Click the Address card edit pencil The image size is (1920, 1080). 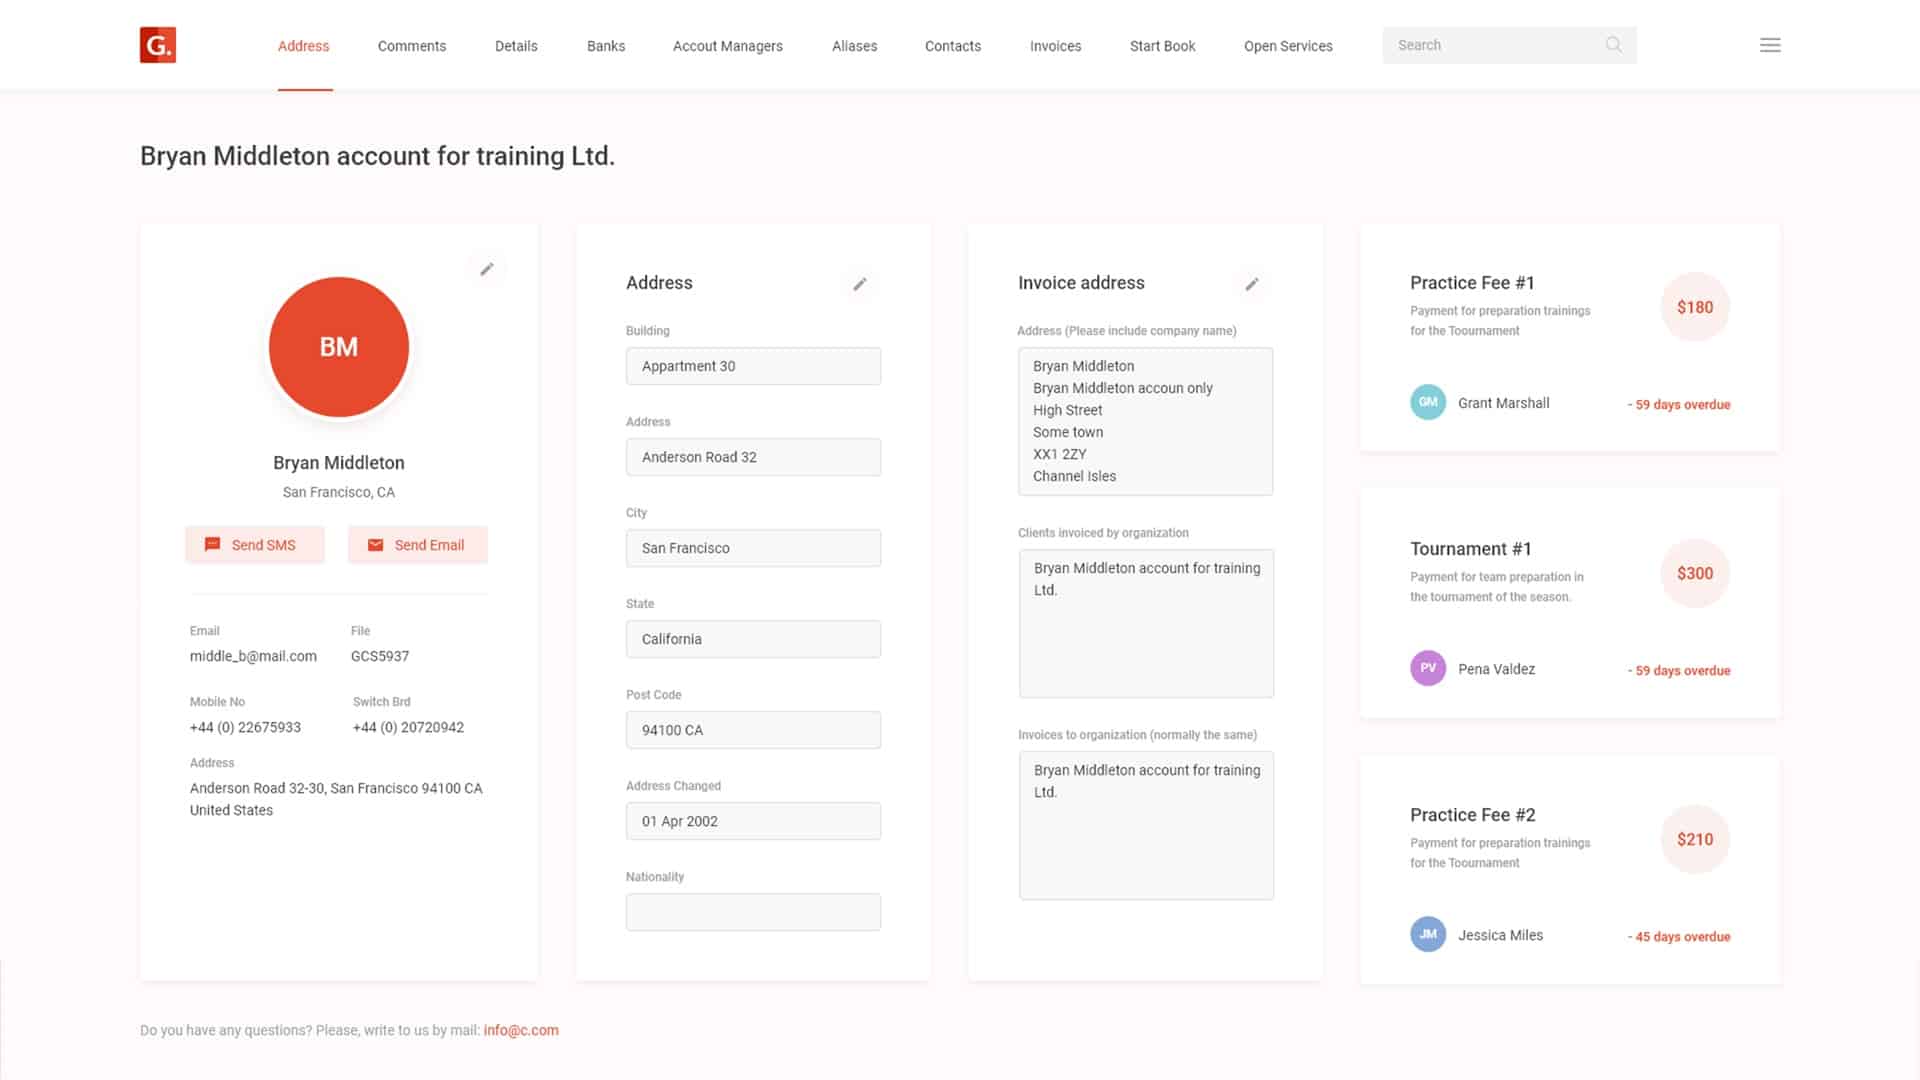(859, 284)
